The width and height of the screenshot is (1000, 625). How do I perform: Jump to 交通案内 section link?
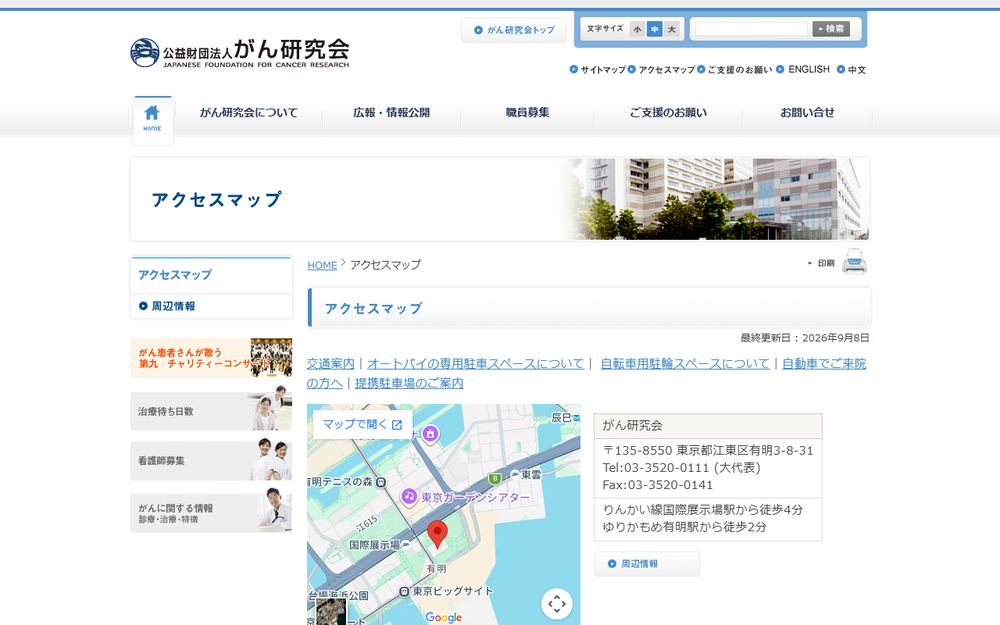330,364
